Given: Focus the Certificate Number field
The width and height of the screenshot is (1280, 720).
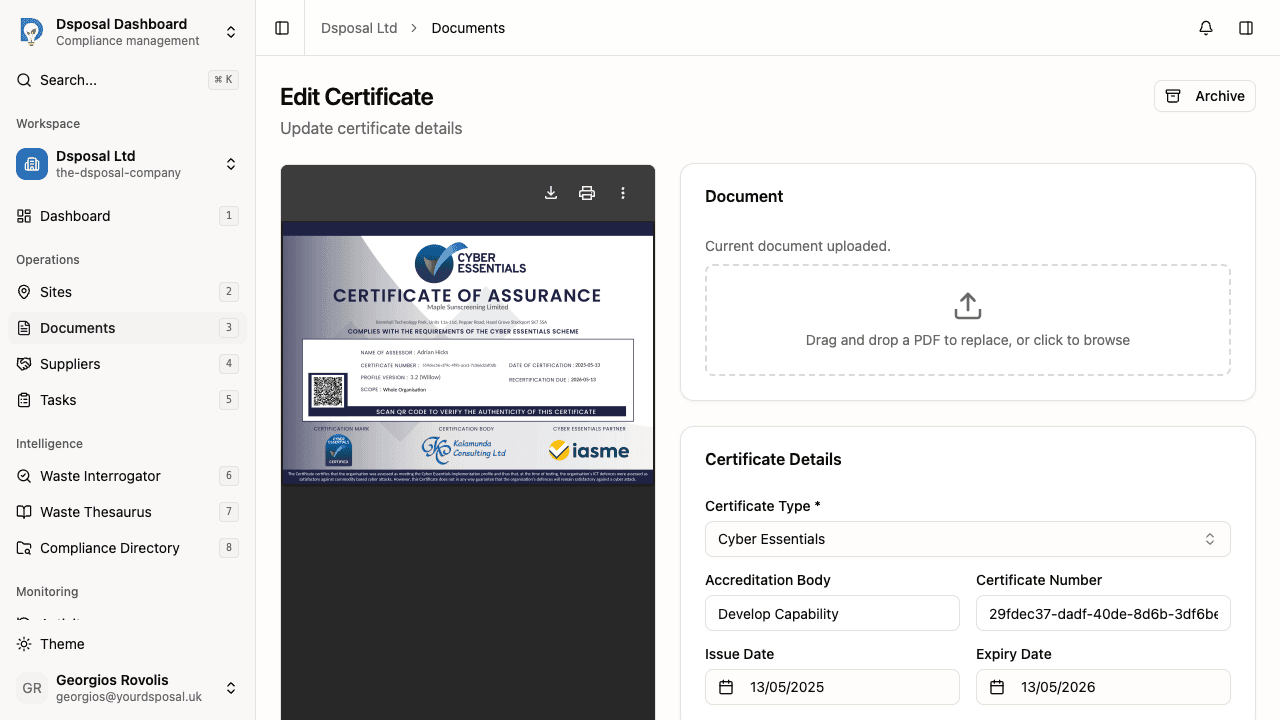Looking at the screenshot, I should [x=1103, y=613].
